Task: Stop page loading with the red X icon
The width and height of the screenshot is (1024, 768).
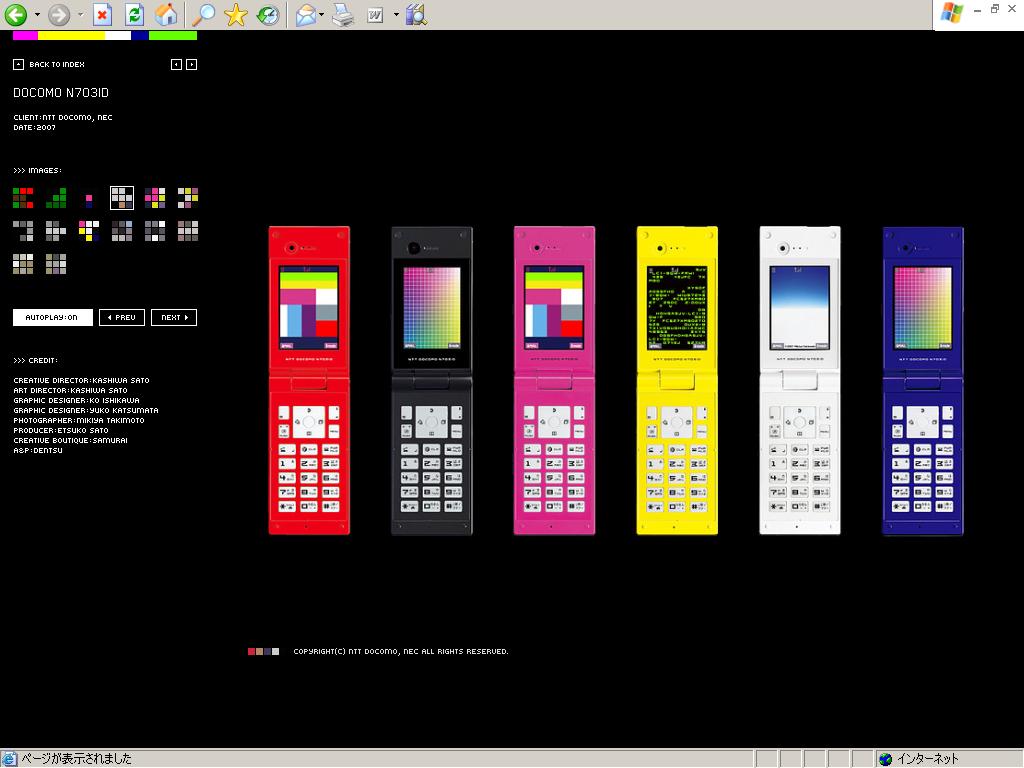Action: 103,14
